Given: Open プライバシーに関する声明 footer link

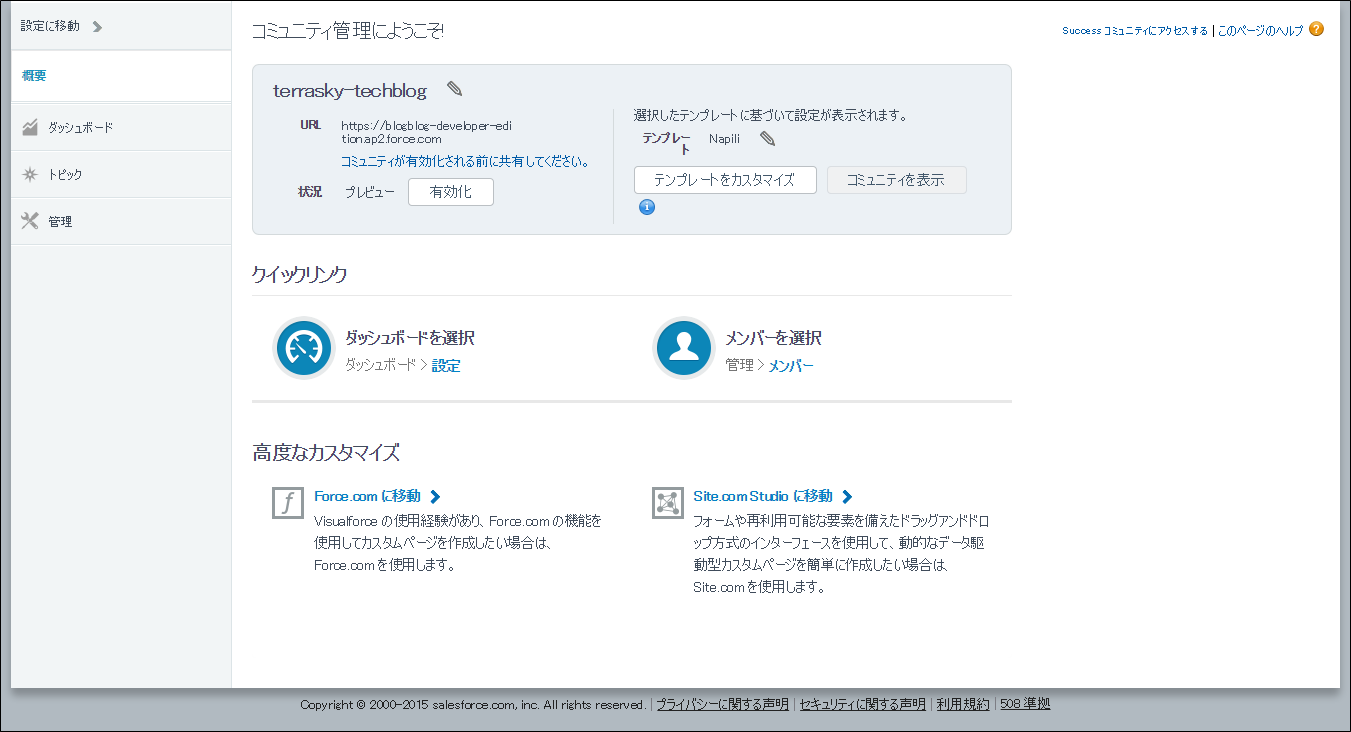Looking at the screenshot, I should [722, 704].
